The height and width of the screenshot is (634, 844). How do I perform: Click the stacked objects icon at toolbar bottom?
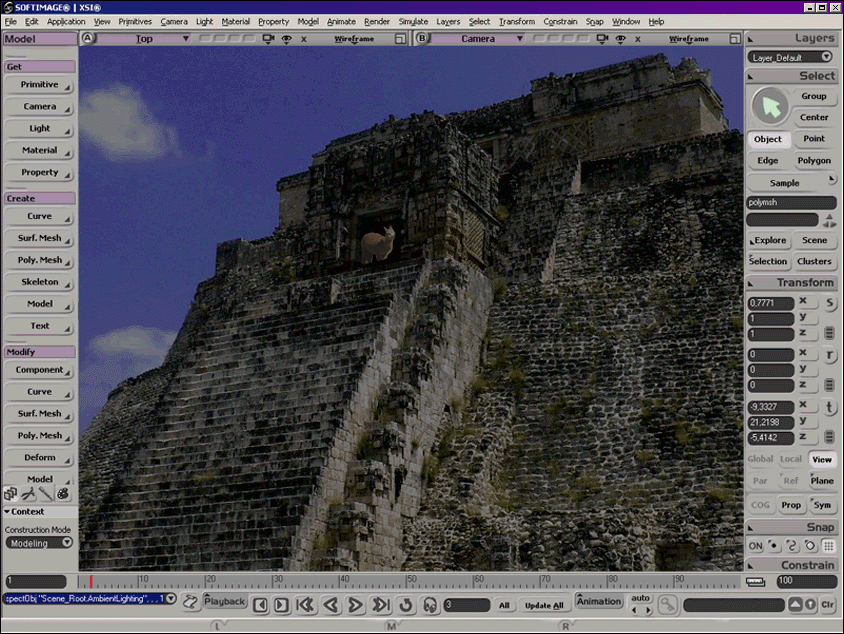pos(12,493)
